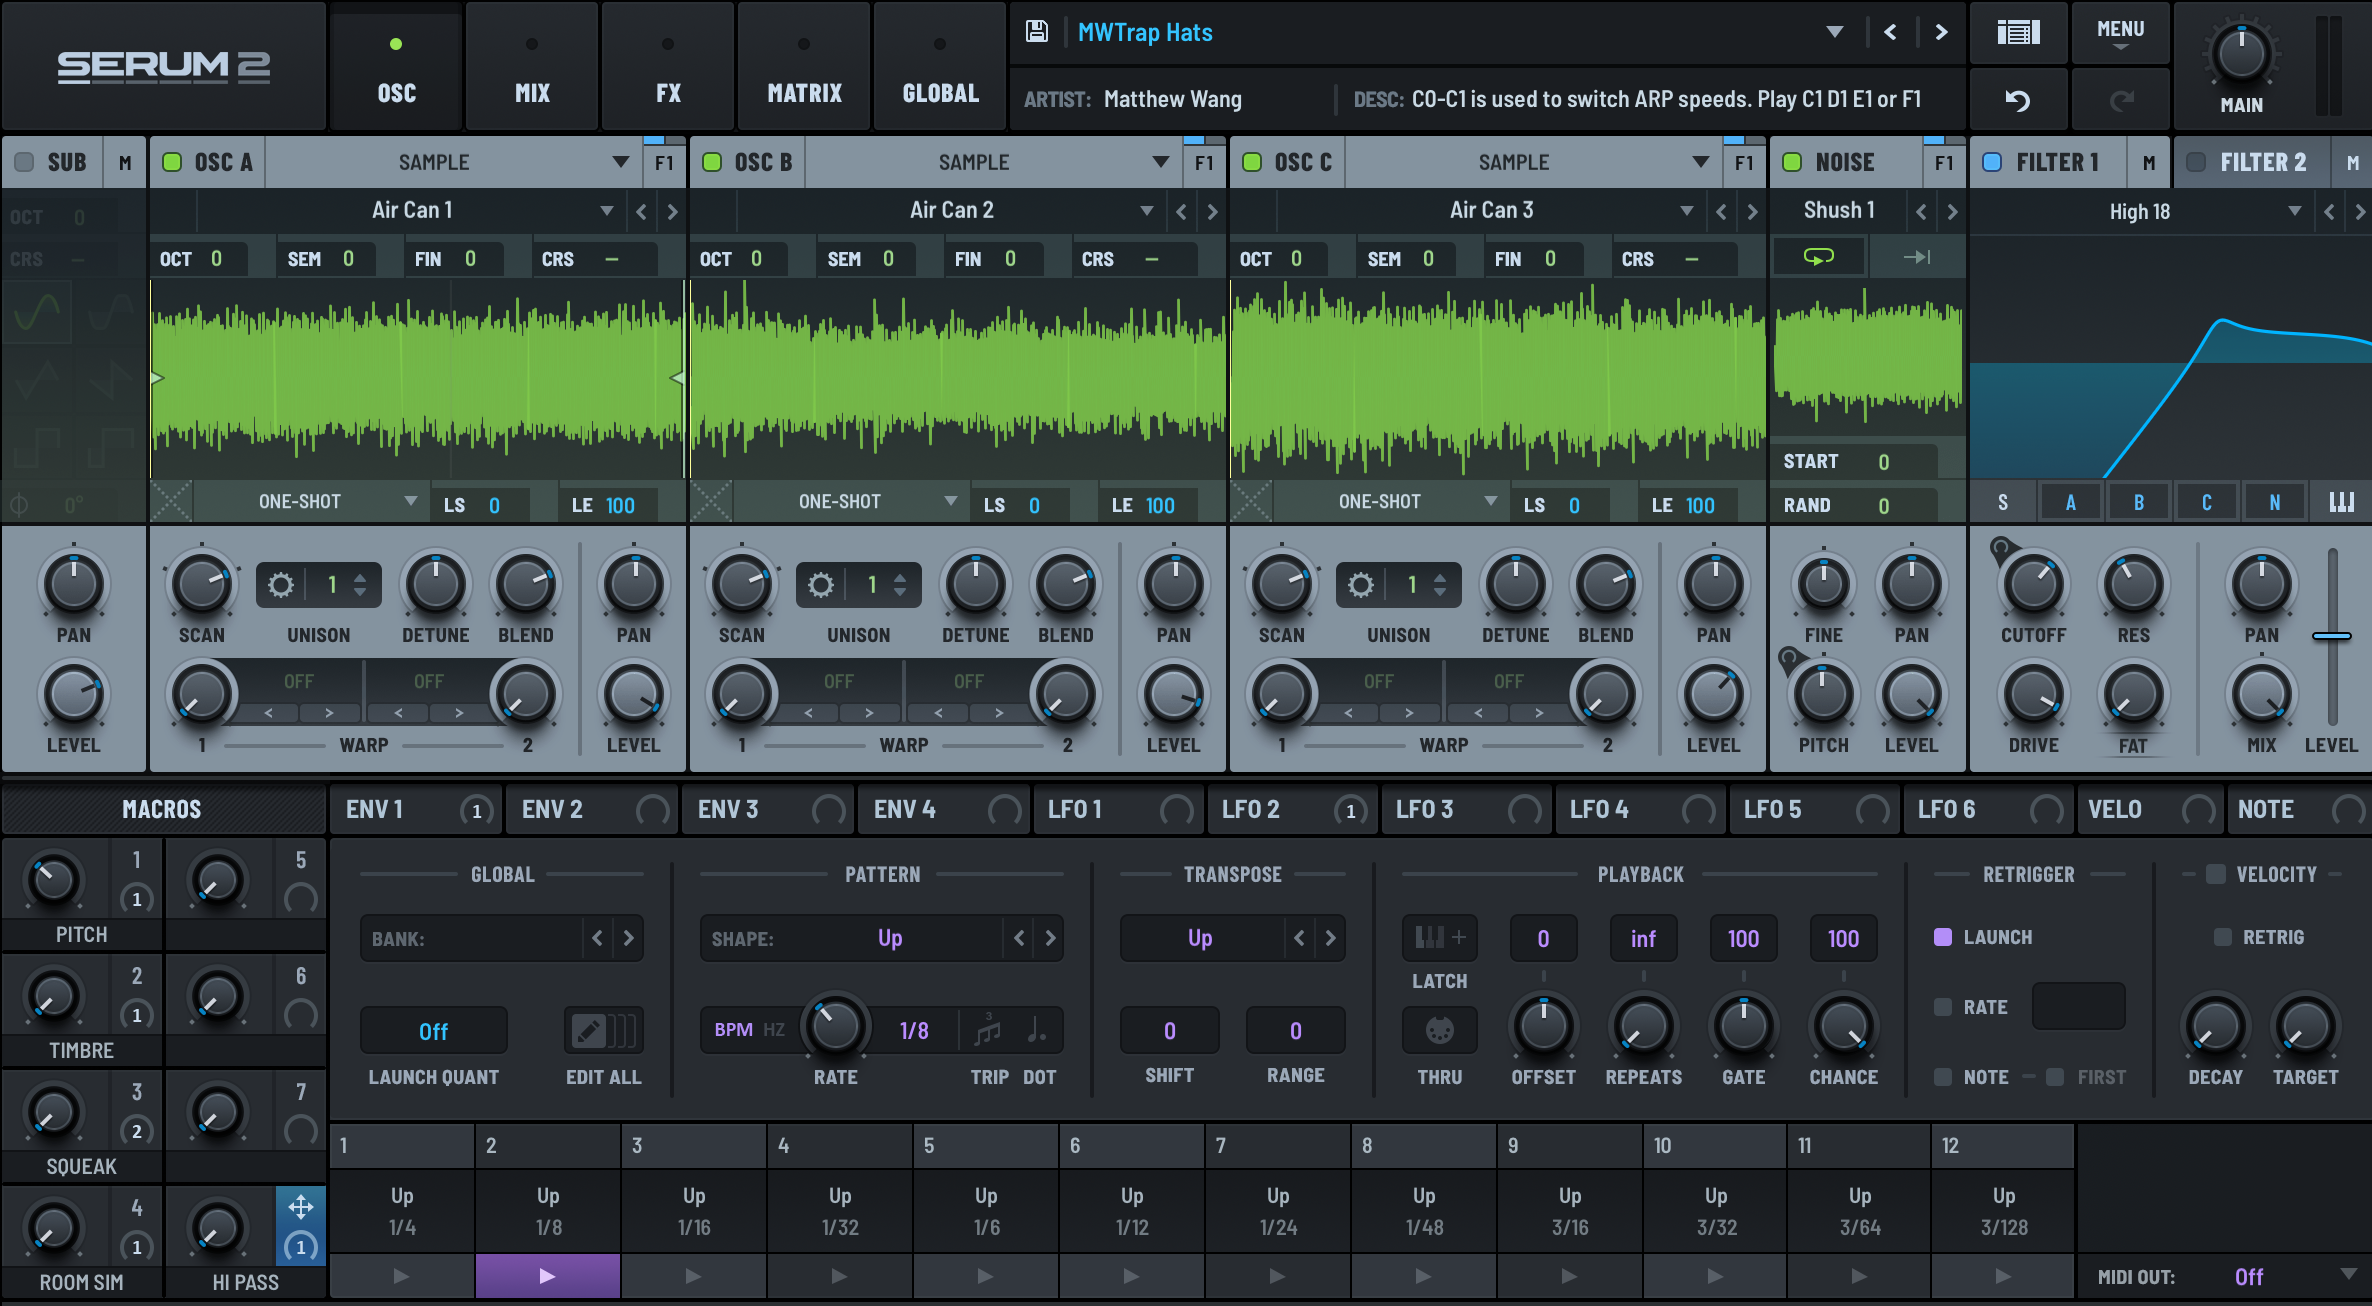Play arp clip 1 Up 1/4
The height and width of the screenshot is (1306, 2372).
tap(402, 1276)
